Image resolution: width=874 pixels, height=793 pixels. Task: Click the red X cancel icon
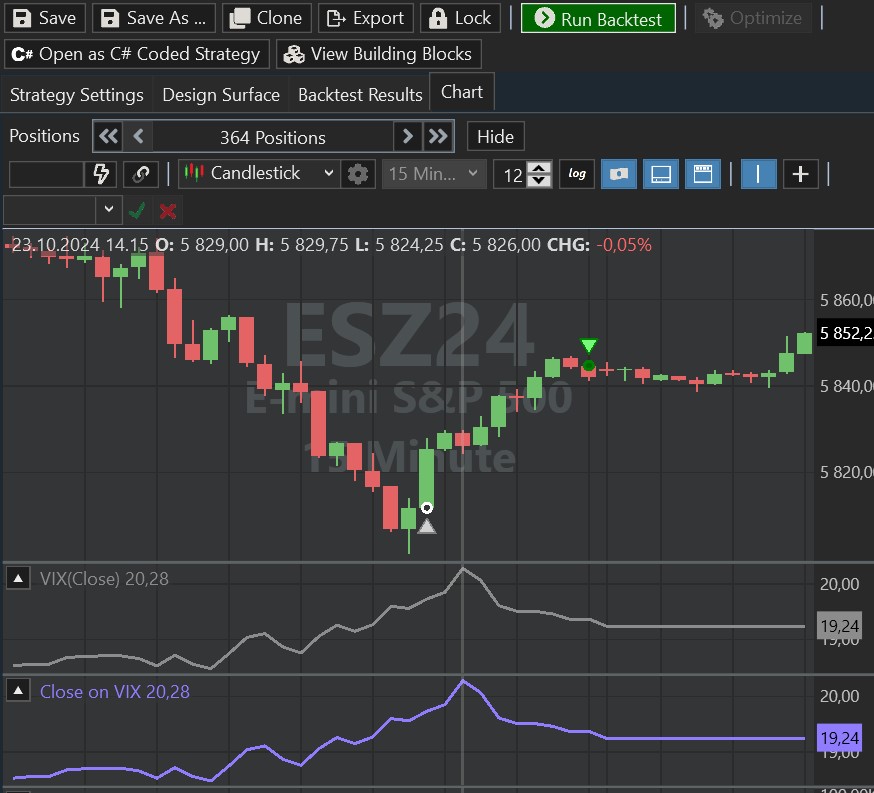click(168, 211)
